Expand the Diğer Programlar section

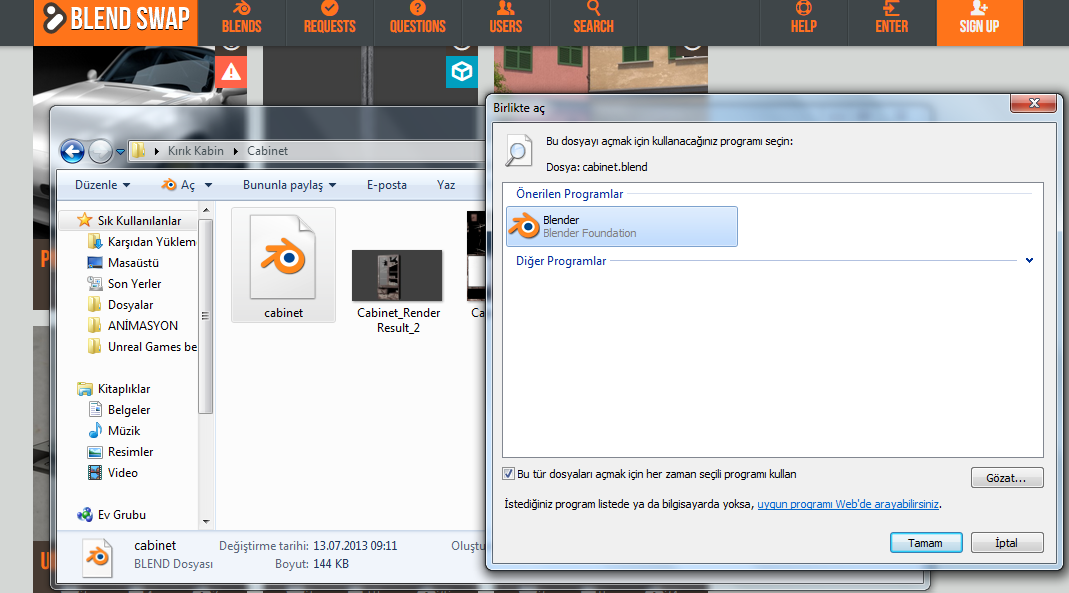[x=1029, y=260]
